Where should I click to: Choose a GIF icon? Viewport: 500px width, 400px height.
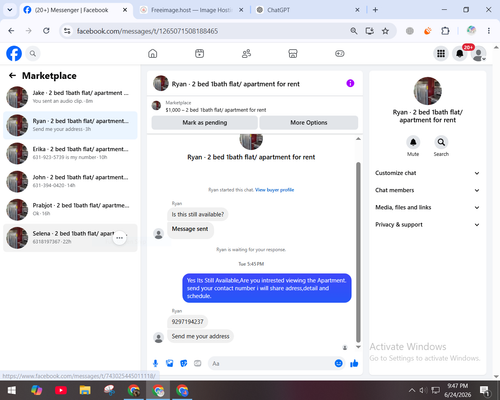pyautogui.click(x=198, y=363)
